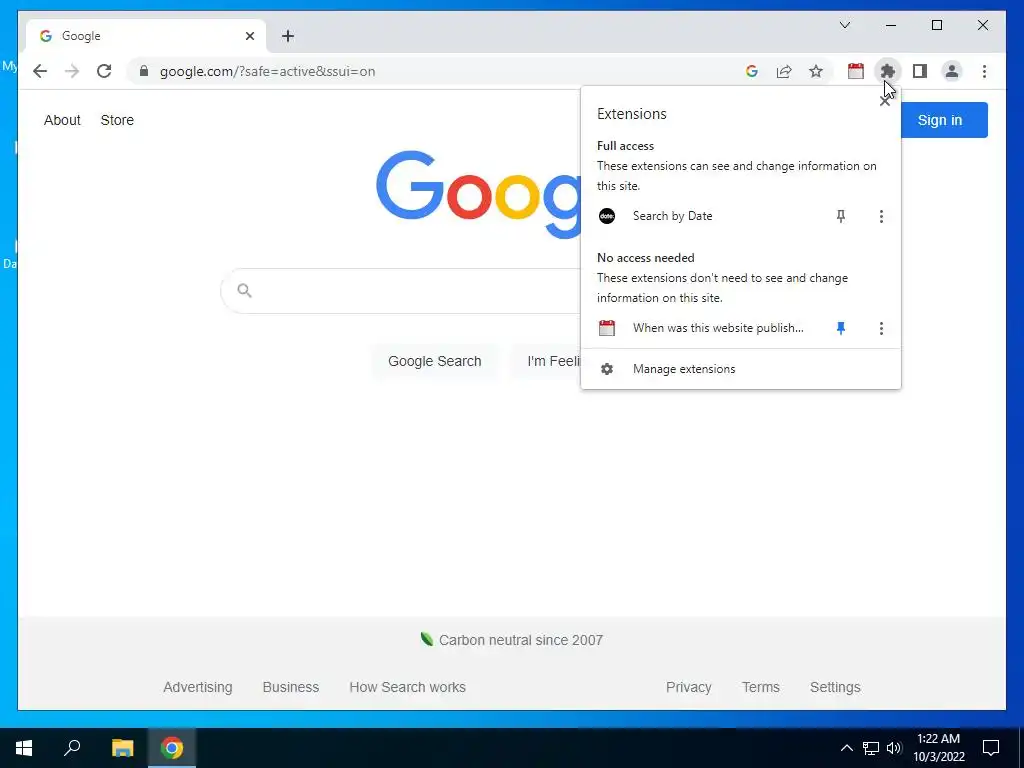The width and height of the screenshot is (1024, 768).
Task: Open Chrome's three-dot main menu
Action: pyautogui.click(x=984, y=71)
